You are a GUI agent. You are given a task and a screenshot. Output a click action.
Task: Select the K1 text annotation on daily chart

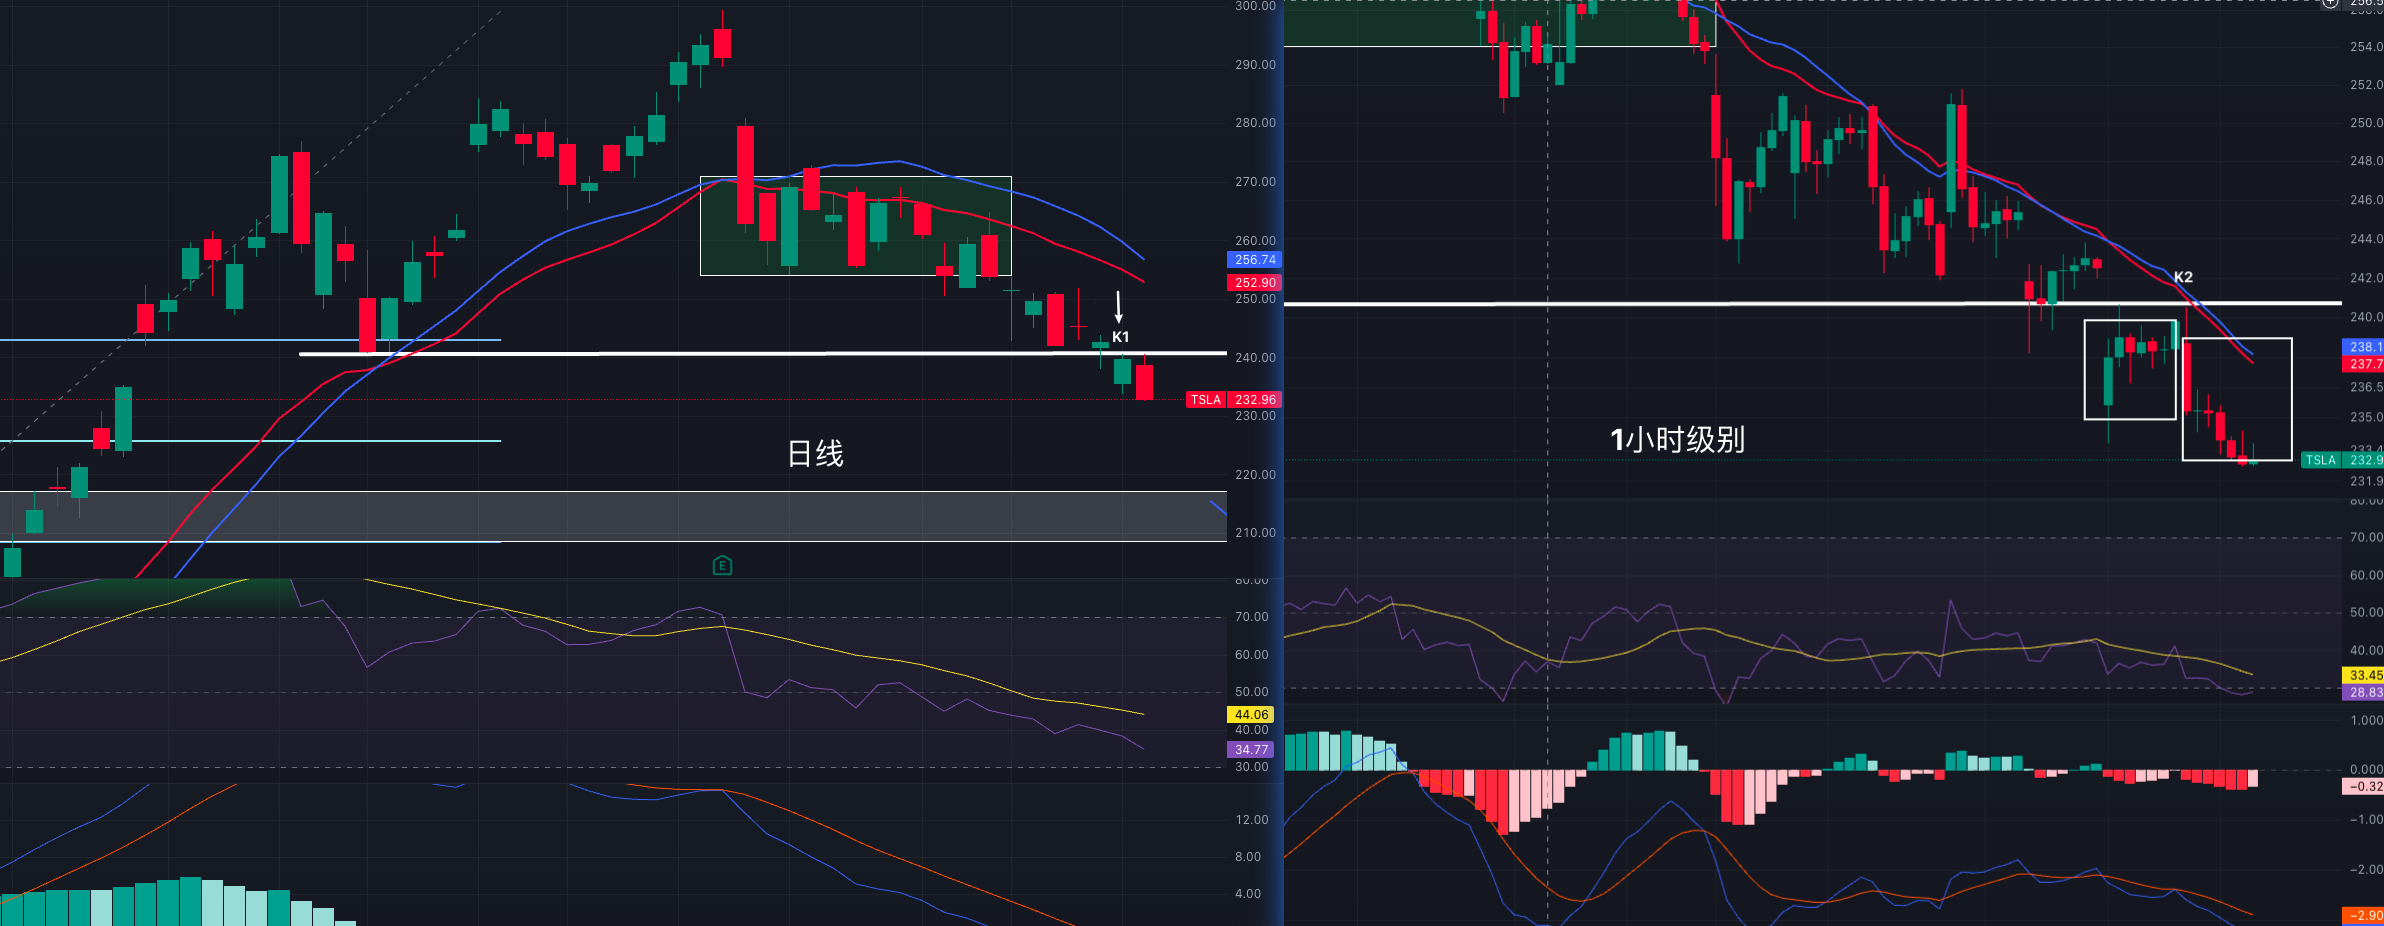(x=1120, y=337)
